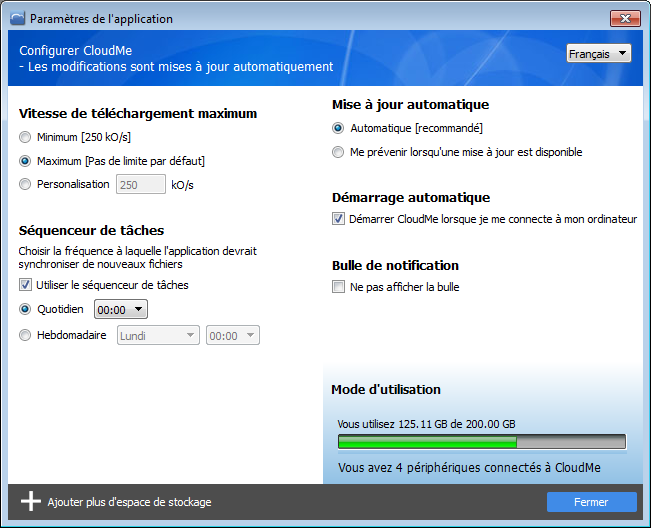Click 'Choisir la fréquence à laquelle' description text
Screen dimensions: 651x528
(137, 257)
